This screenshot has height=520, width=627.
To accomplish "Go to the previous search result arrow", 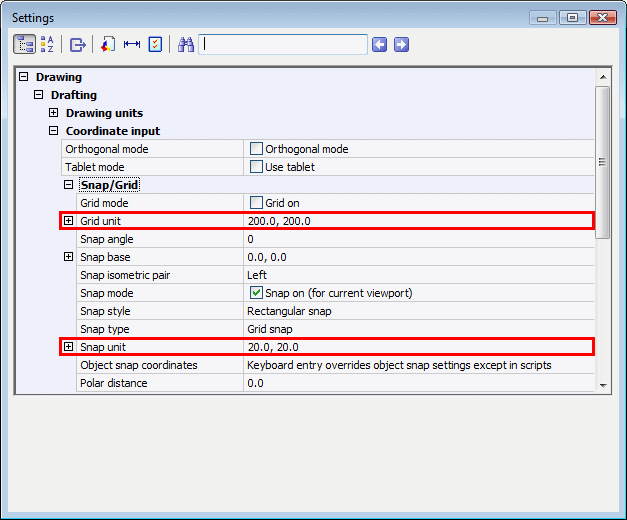I will [379, 44].
